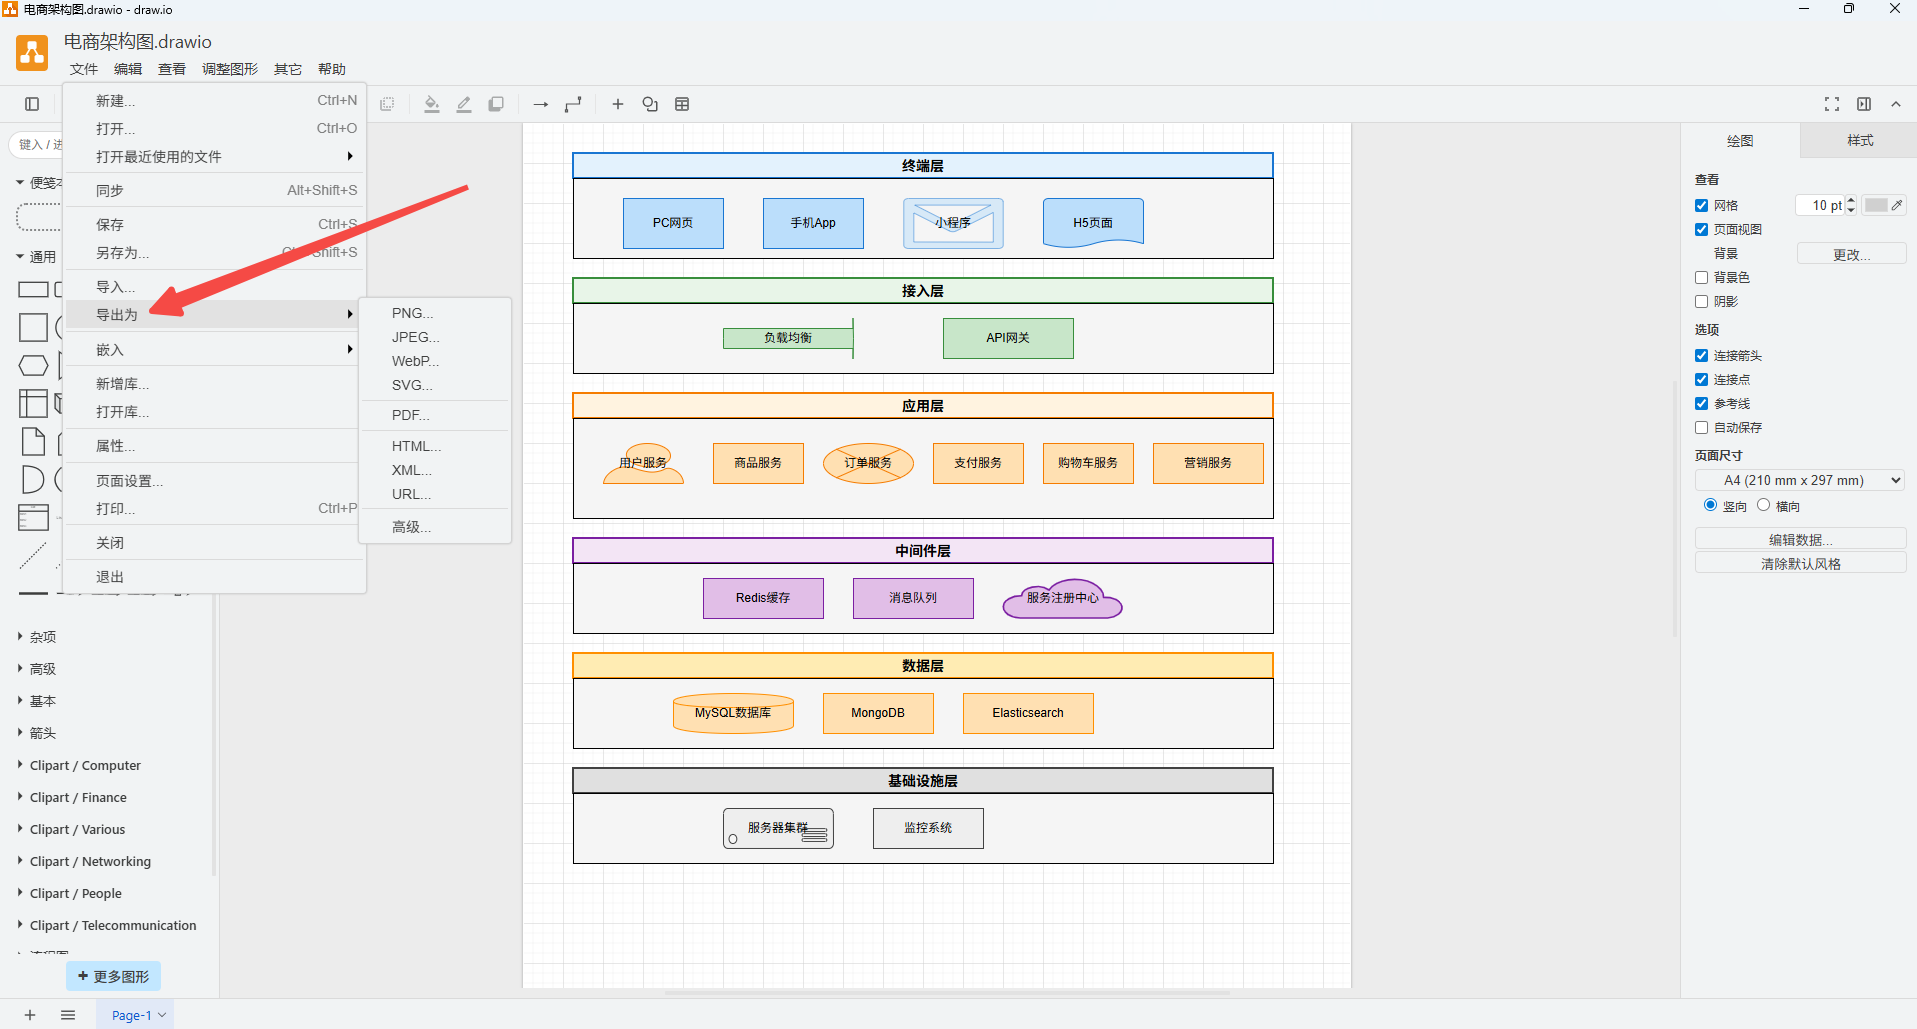This screenshot has height=1029, width=1917.
Task: Click the draw.io application logo
Action: (32, 54)
